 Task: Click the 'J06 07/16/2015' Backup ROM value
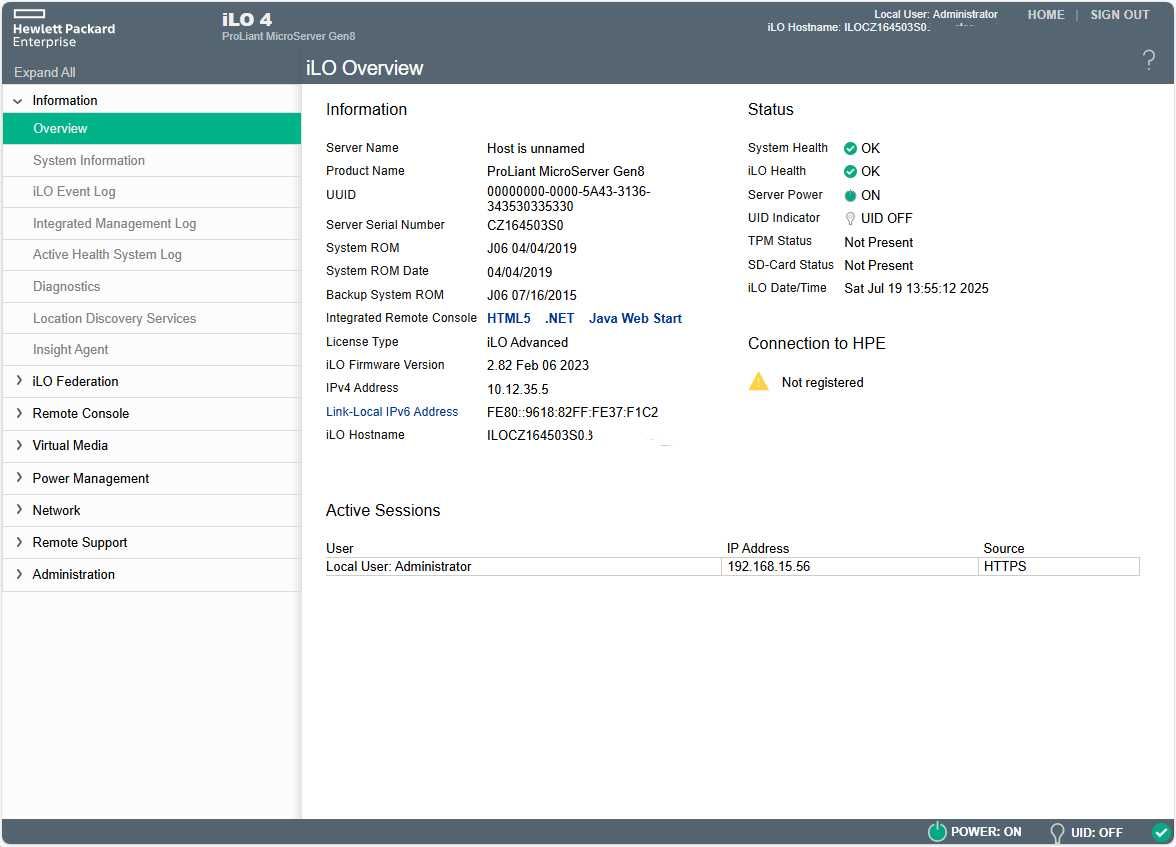[x=532, y=296]
